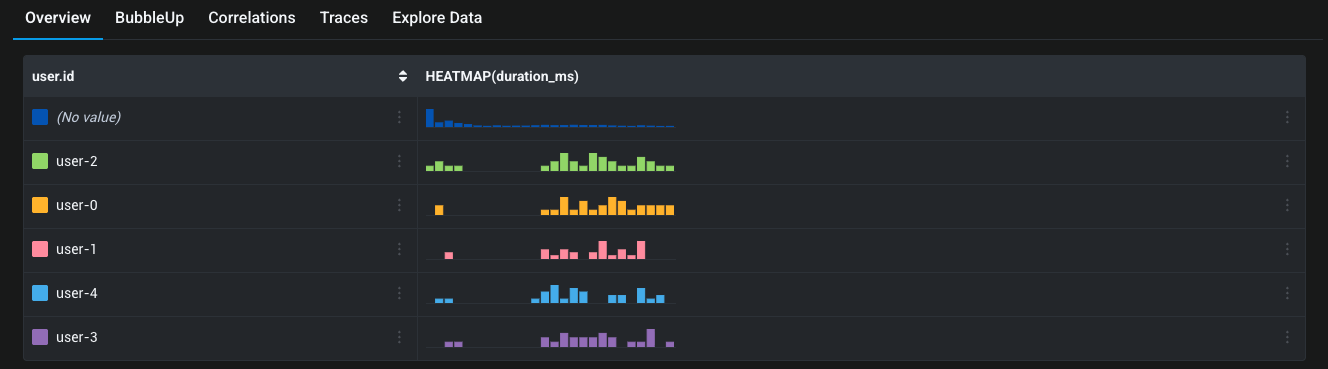Screen dimensions: 1328x369
Task: Select the user-4 row label
Action: (x=77, y=293)
